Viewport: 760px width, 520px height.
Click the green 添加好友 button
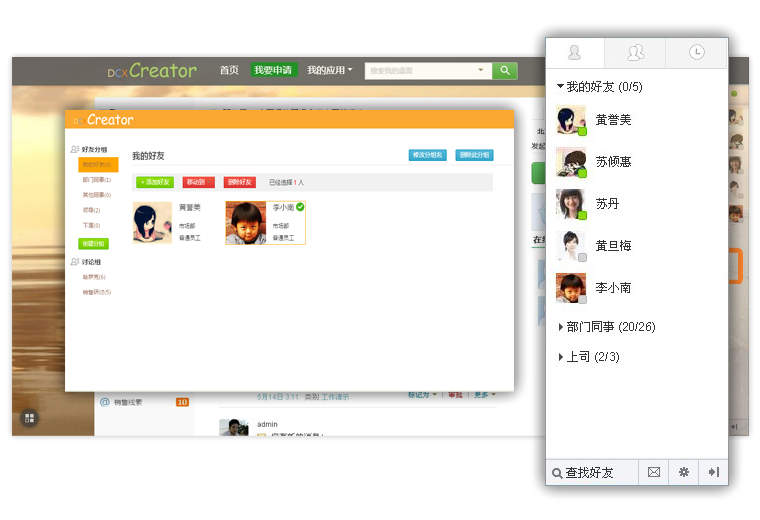(155, 183)
